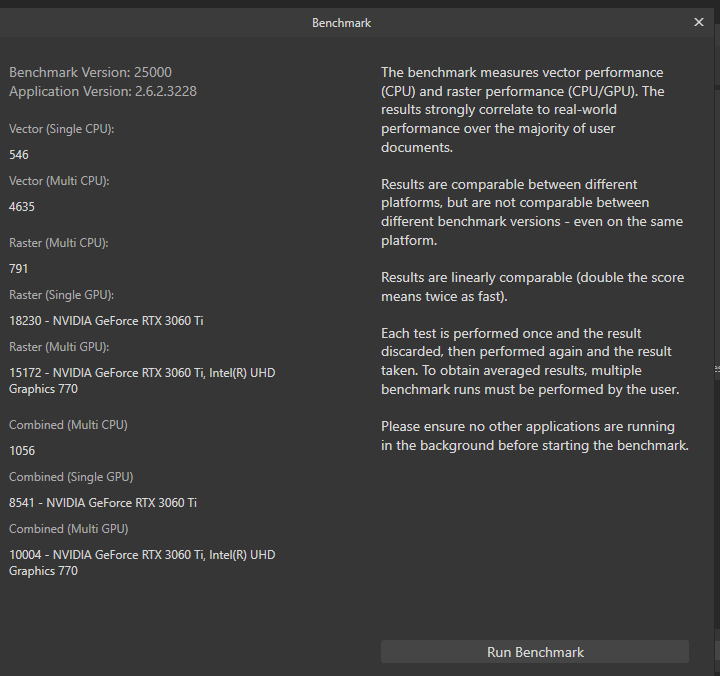Screen dimensions: 720x676
Task: Click the Raster (Multi CPU) label
Action: point(59,243)
